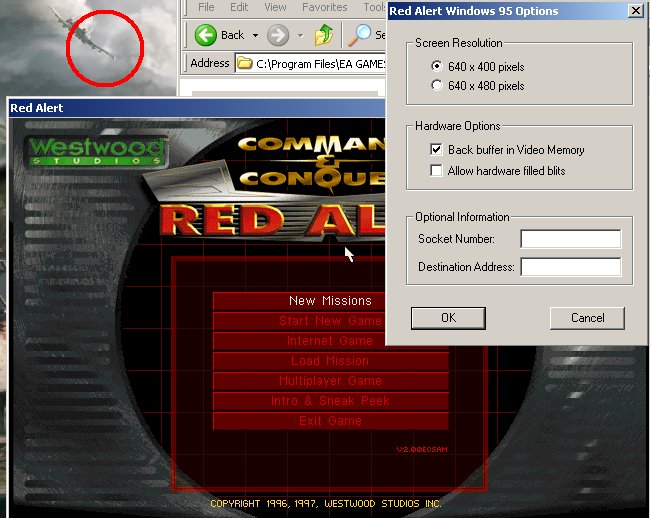
Task: Confirm options with the OK button
Action: click(x=448, y=318)
